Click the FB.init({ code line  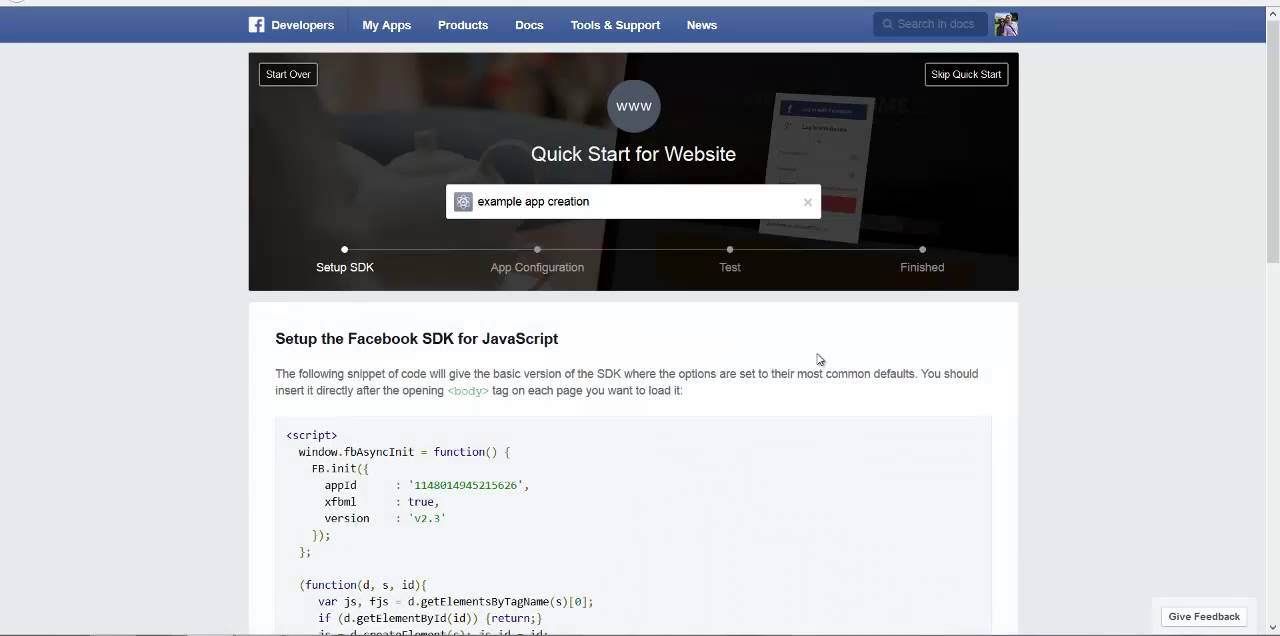[340, 468]
